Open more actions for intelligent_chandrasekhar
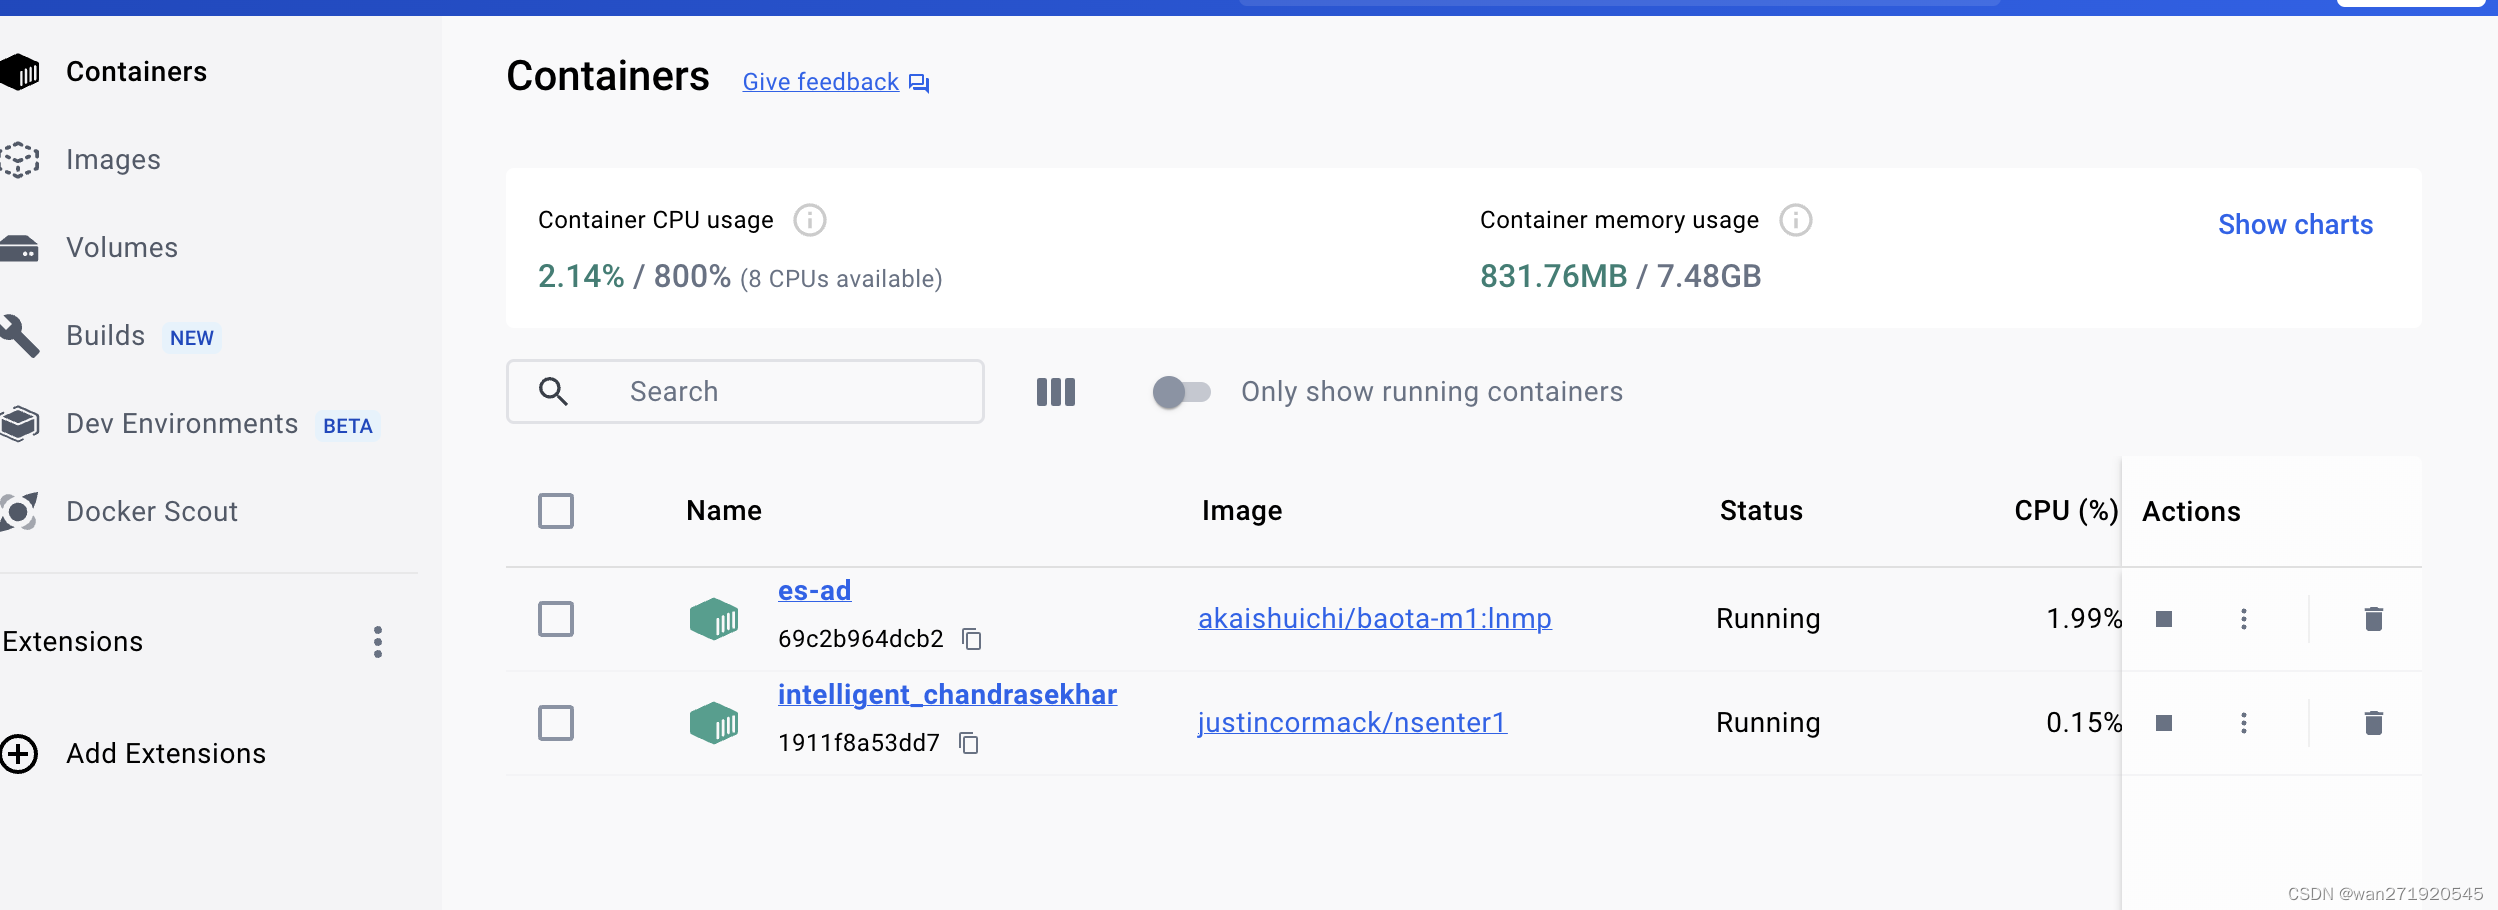This screenshot has width=2498, height=910. (2244, 723)
